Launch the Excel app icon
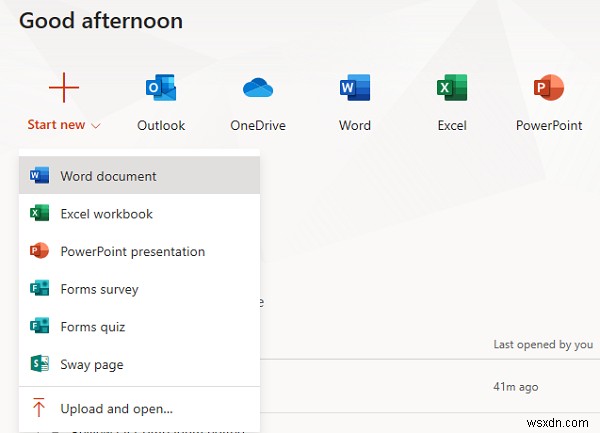 pyautogui.click(x=452, y=88)
